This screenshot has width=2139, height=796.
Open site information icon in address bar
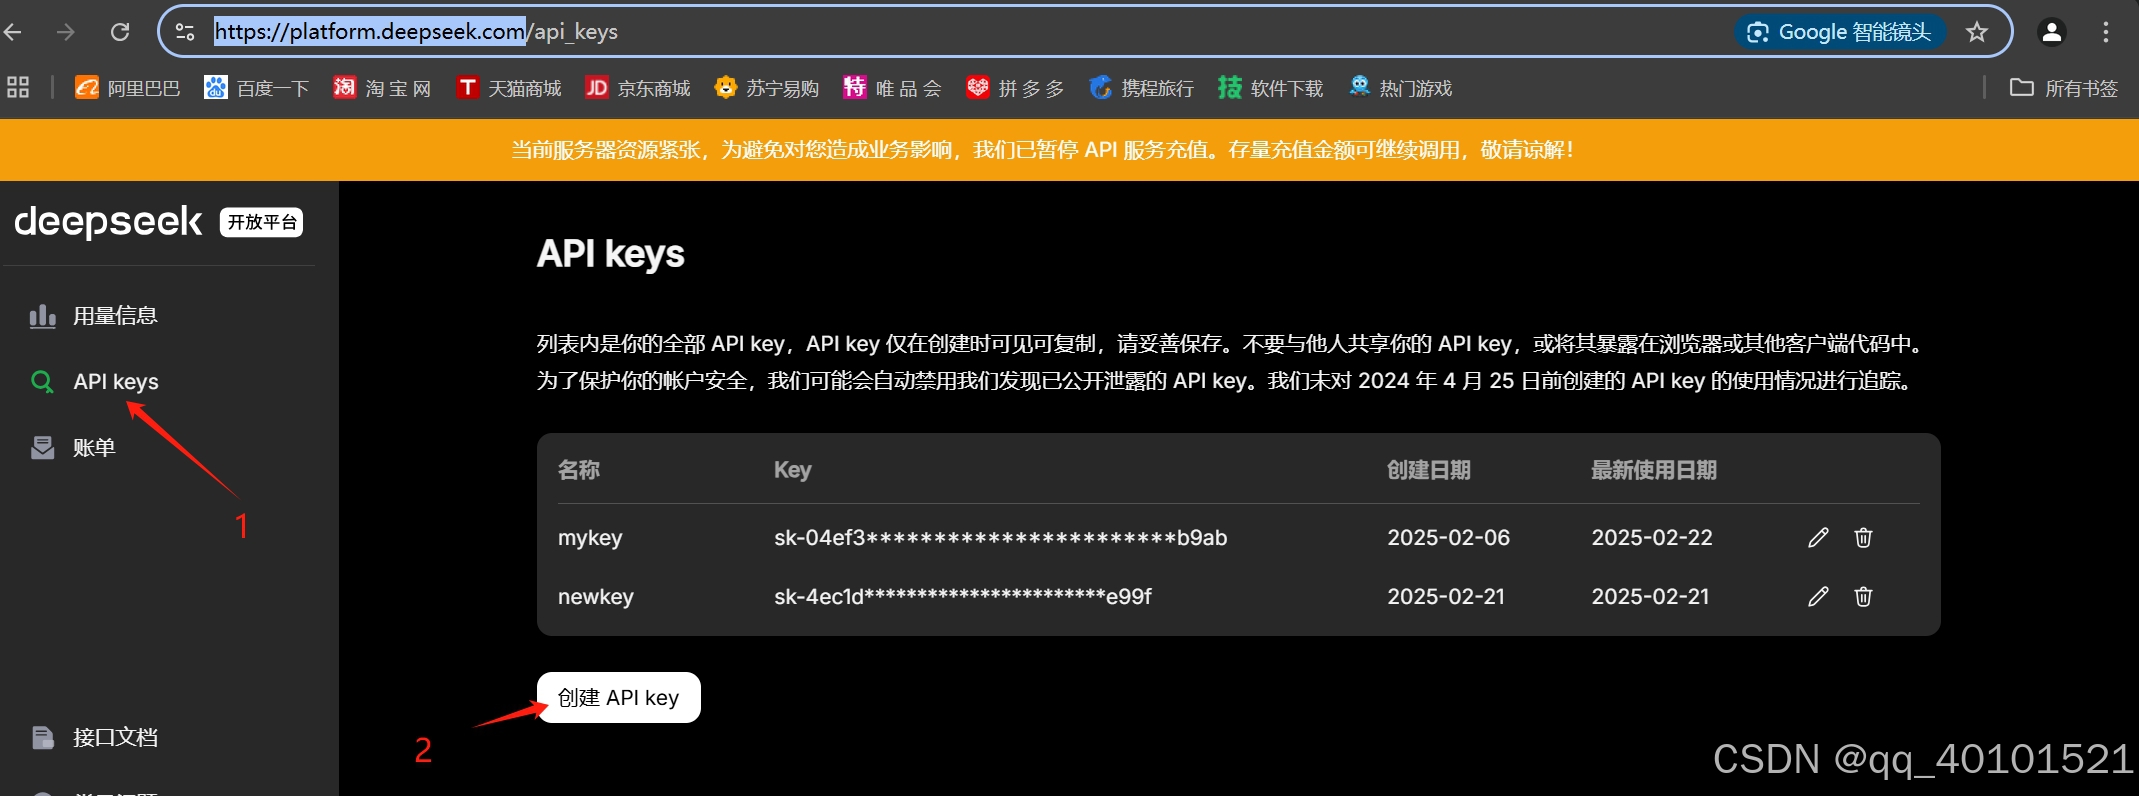pyautogui.click(x=185, y=32)
